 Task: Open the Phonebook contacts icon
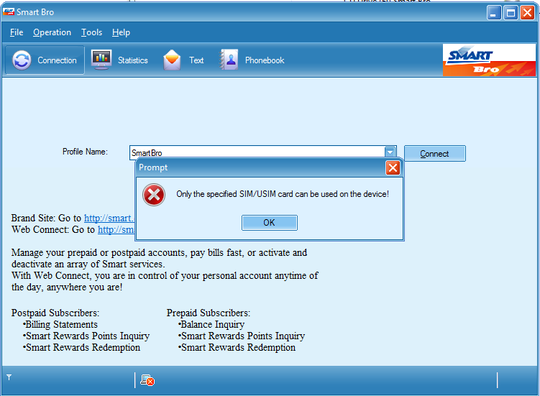coord(229,60)
